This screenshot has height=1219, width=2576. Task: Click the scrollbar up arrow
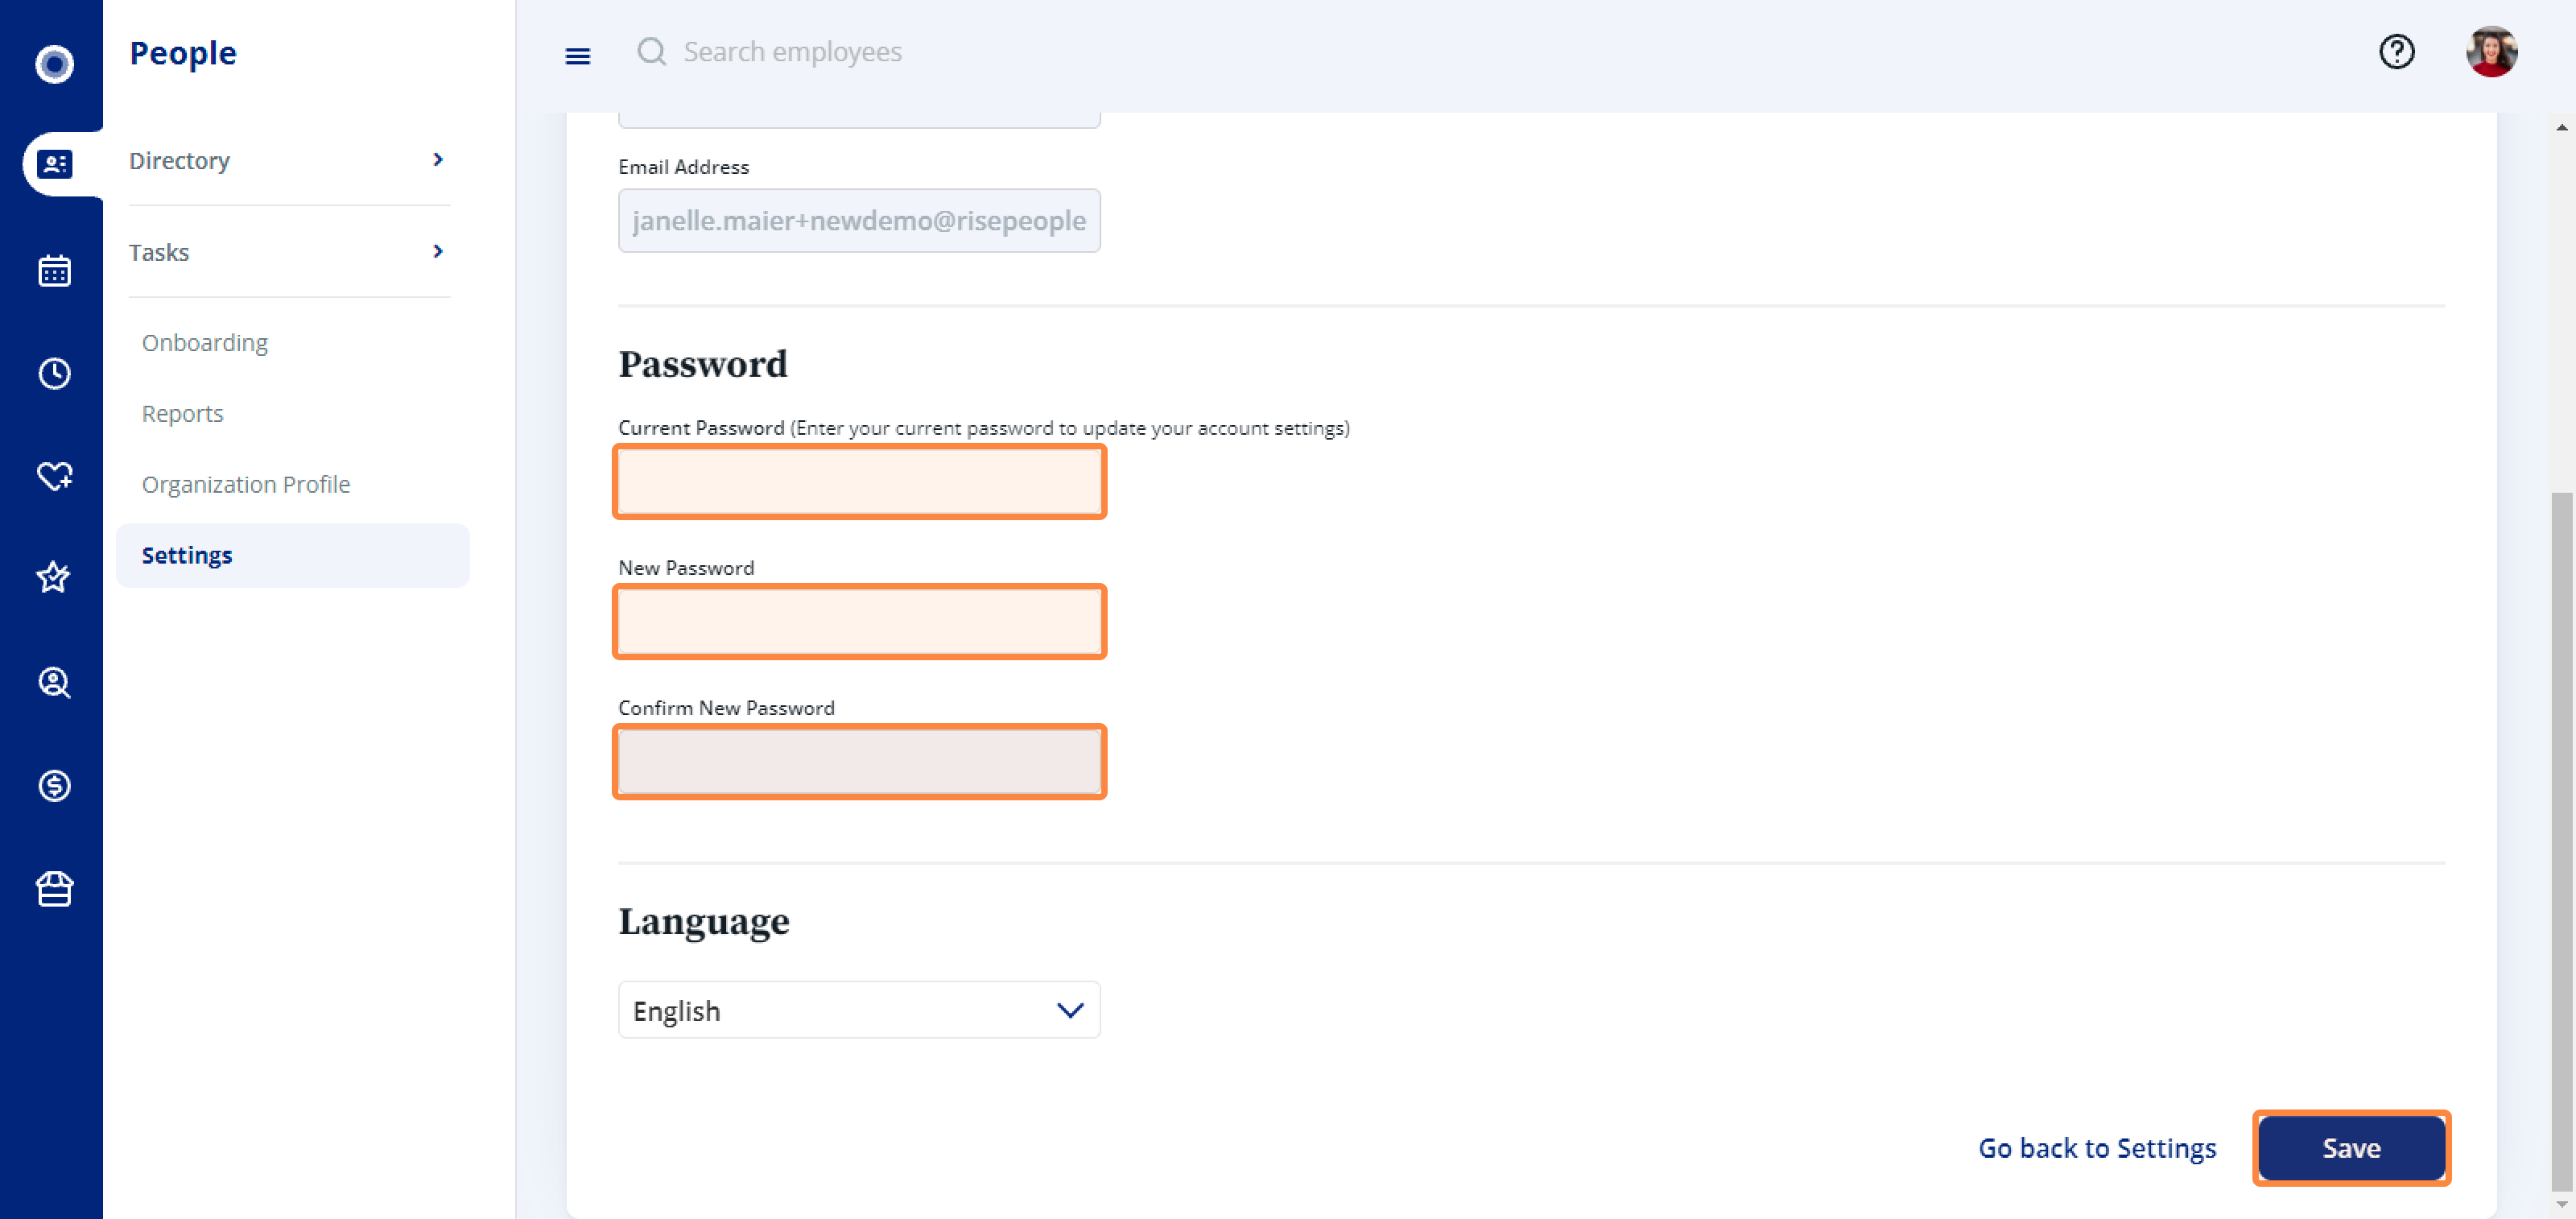pos(2562,127)
